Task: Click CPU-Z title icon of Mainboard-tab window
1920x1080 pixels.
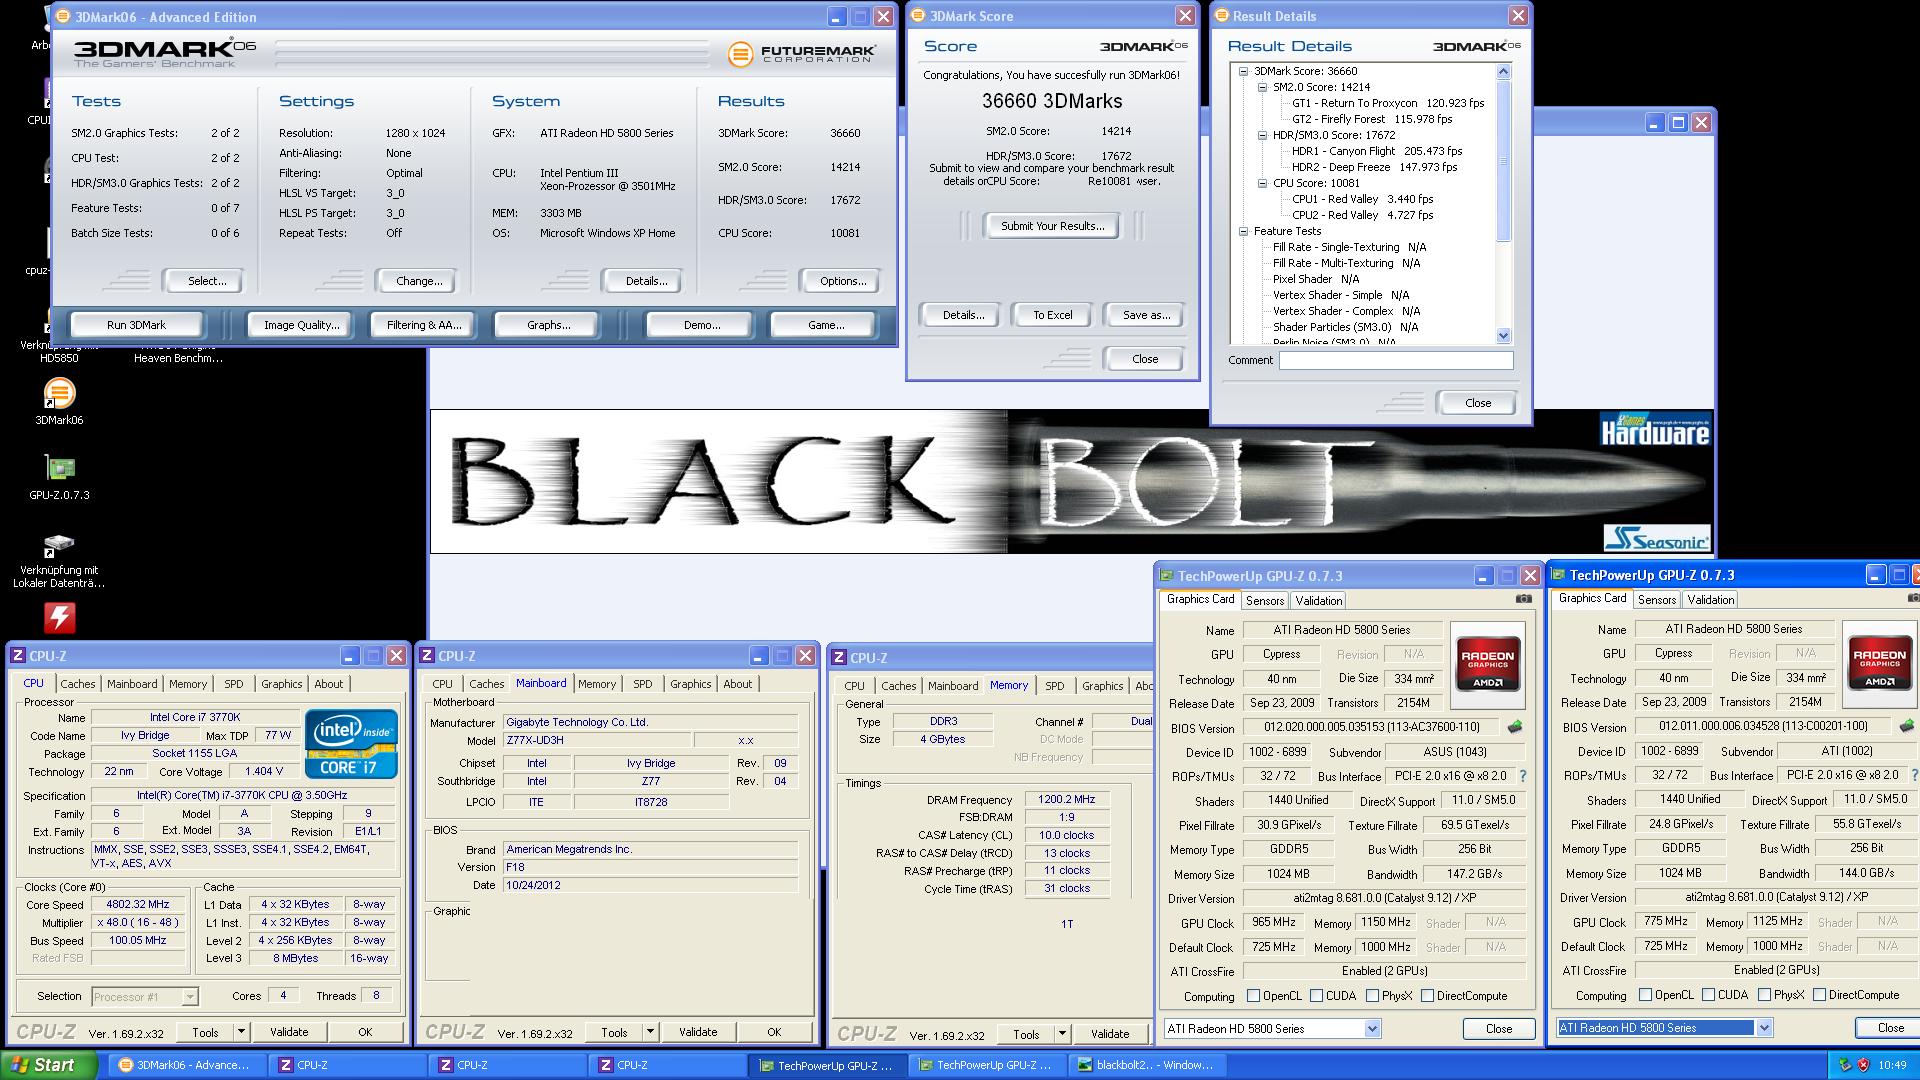Action: [427, 656]
